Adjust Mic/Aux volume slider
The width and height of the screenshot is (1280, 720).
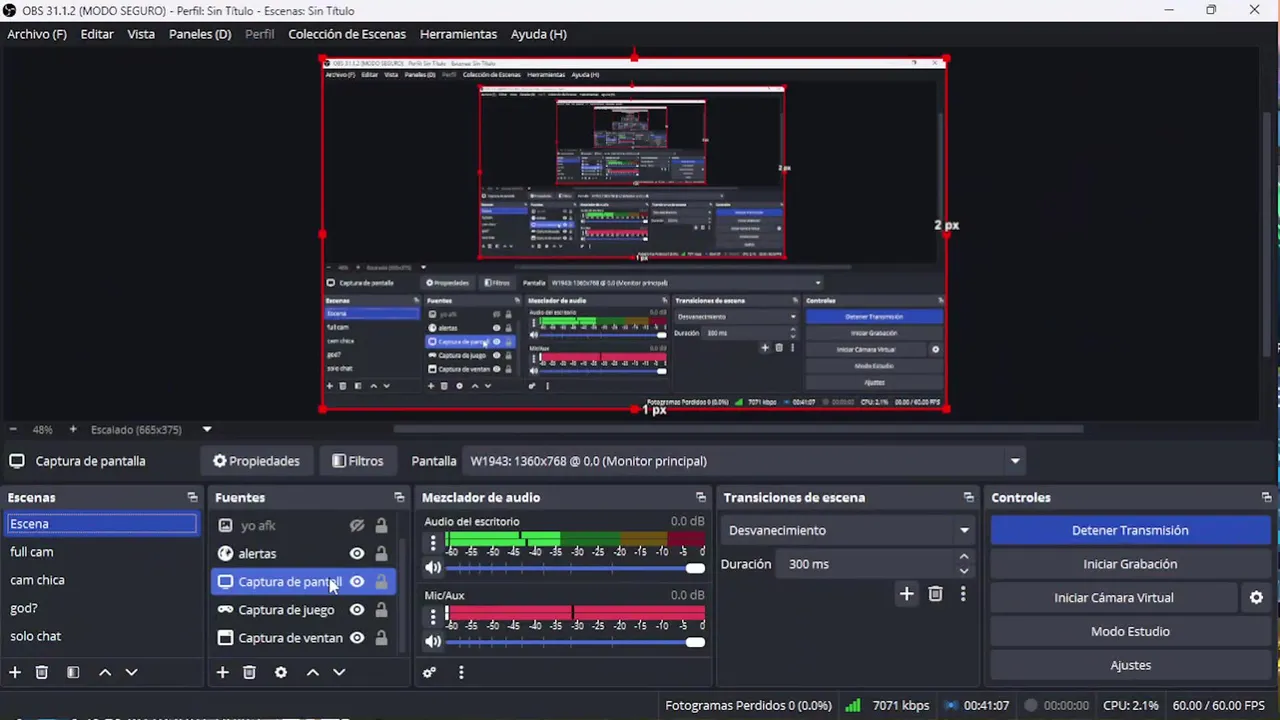coord(575,642)
